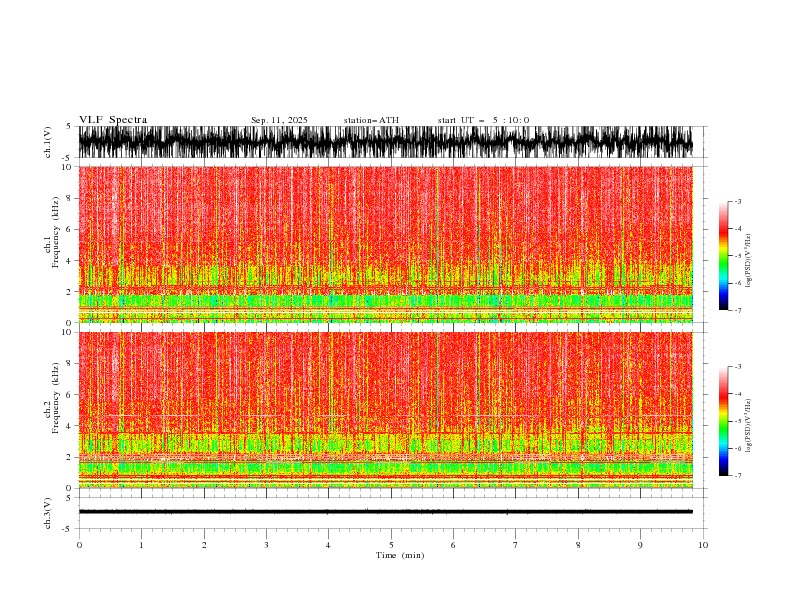792x612 pixels.
Task: Click the -3 value on ch.1 color scale
Action: [737, 201]
